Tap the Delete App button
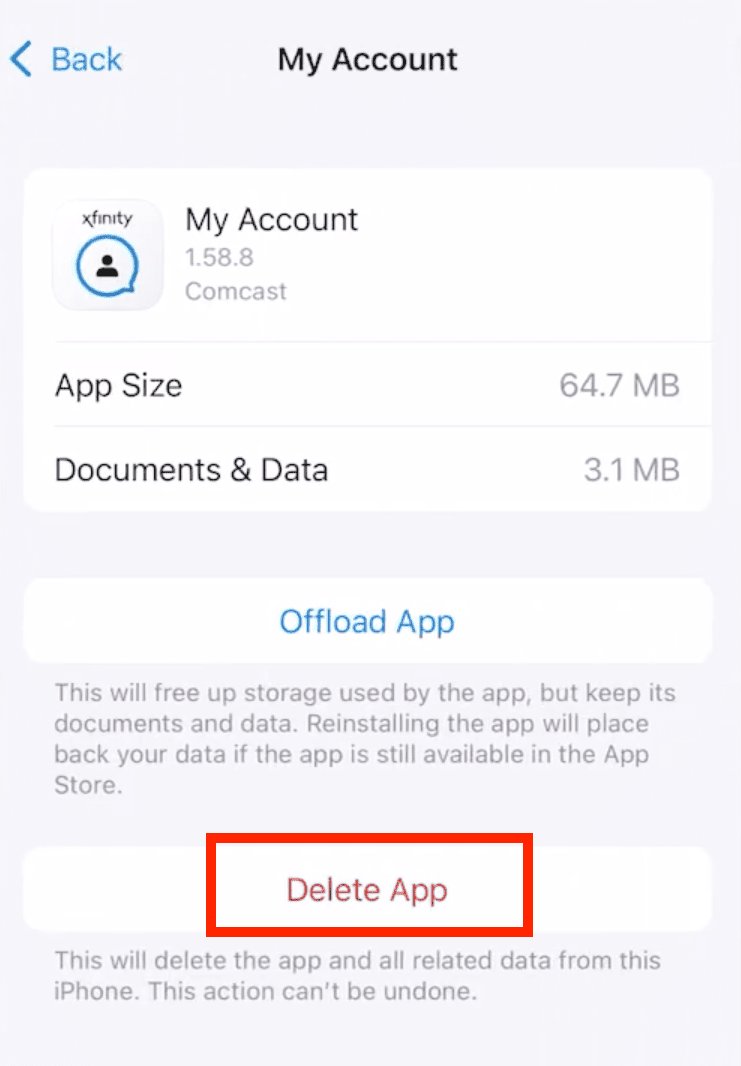The width and height of the screenshot is (741, 1066). tap(368, 889)
